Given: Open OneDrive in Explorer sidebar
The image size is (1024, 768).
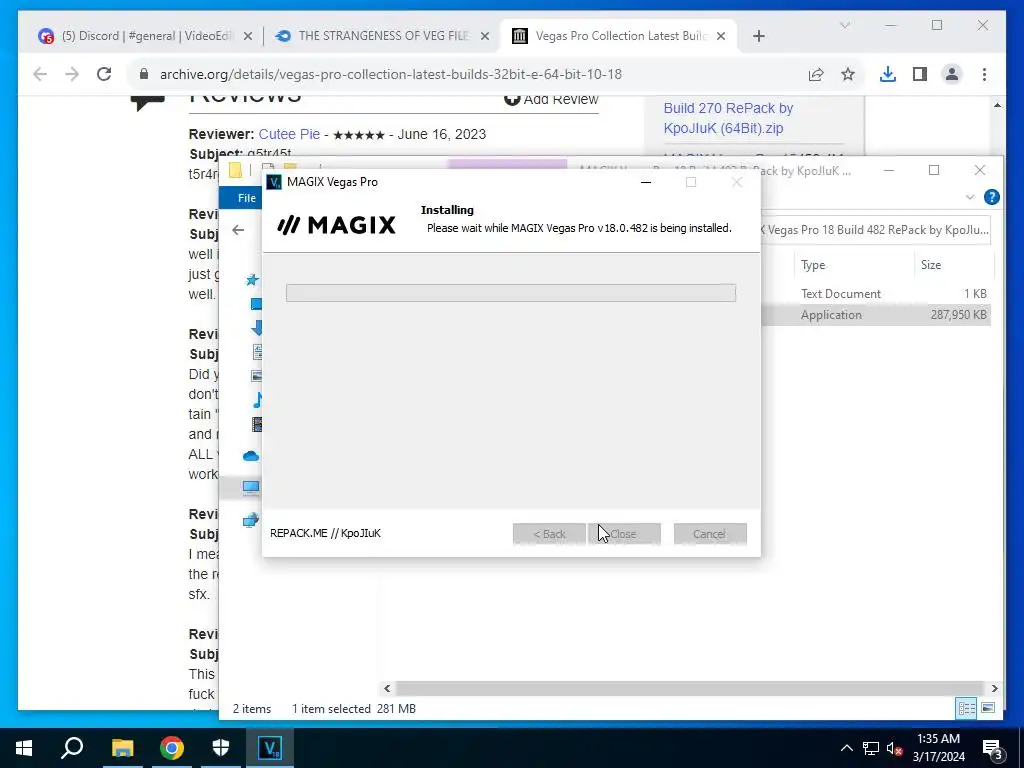Looking at the screenshot, I should click(x=251, y=456).
